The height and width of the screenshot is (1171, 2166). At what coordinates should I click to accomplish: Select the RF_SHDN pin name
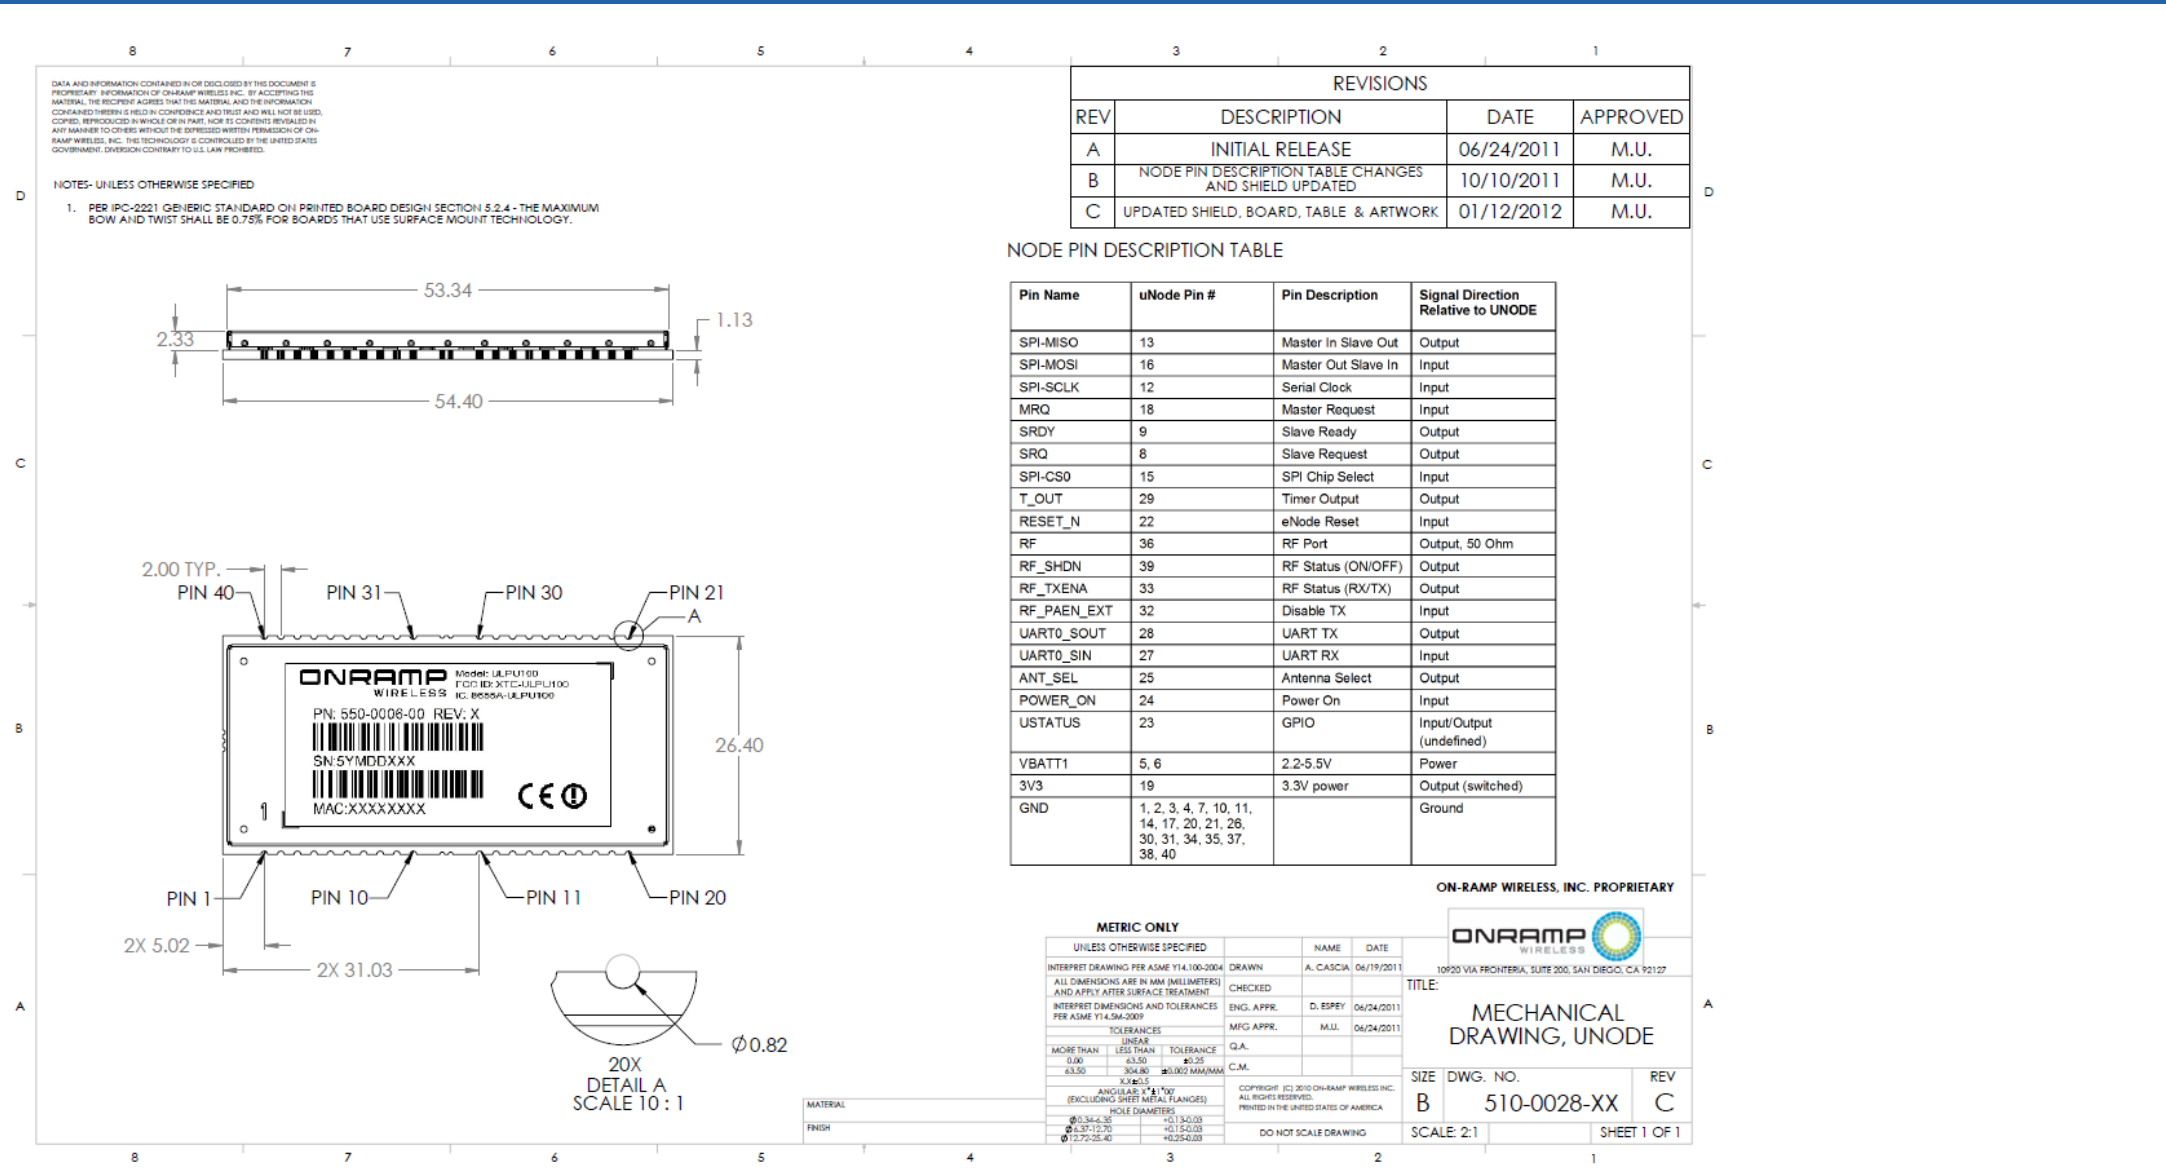(1049, 566)
